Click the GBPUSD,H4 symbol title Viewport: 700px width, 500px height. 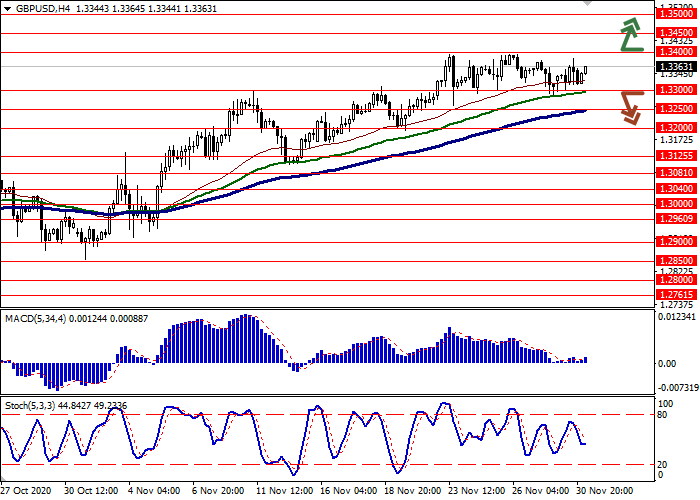pyautogui.click(x=42, y=9)
